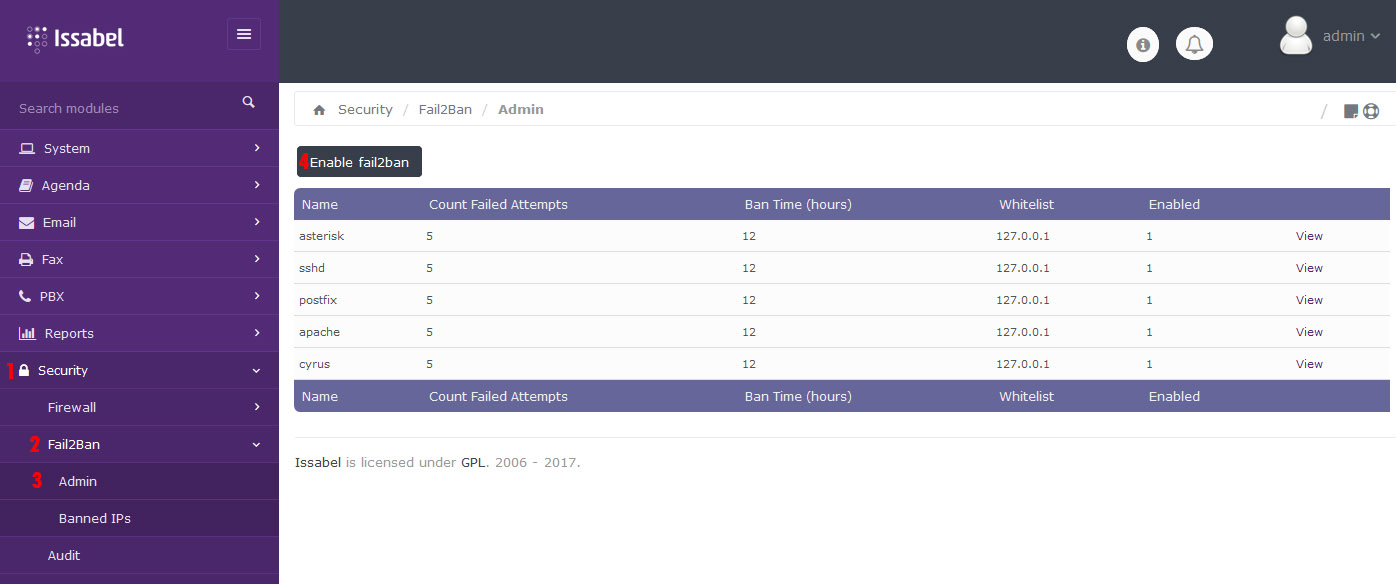This screenshot has width=1396, height=584.
Task: Click the cyrus name cell
Action: 315,364
